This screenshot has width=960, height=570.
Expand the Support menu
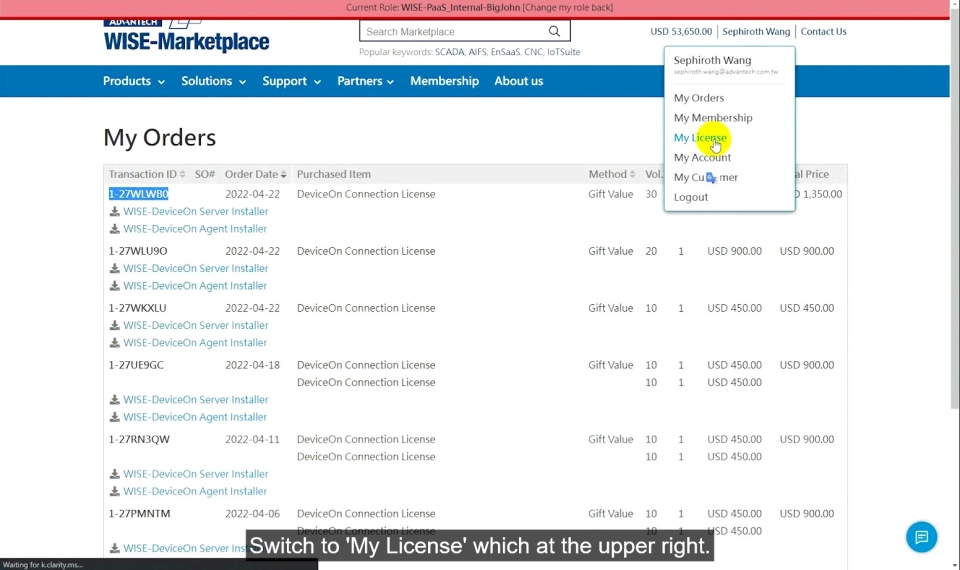point(291,81)
